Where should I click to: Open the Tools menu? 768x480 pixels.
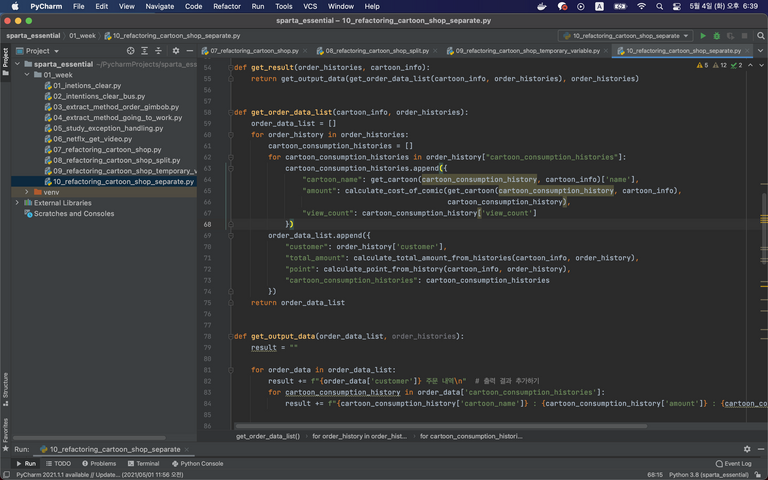point(284,6)
